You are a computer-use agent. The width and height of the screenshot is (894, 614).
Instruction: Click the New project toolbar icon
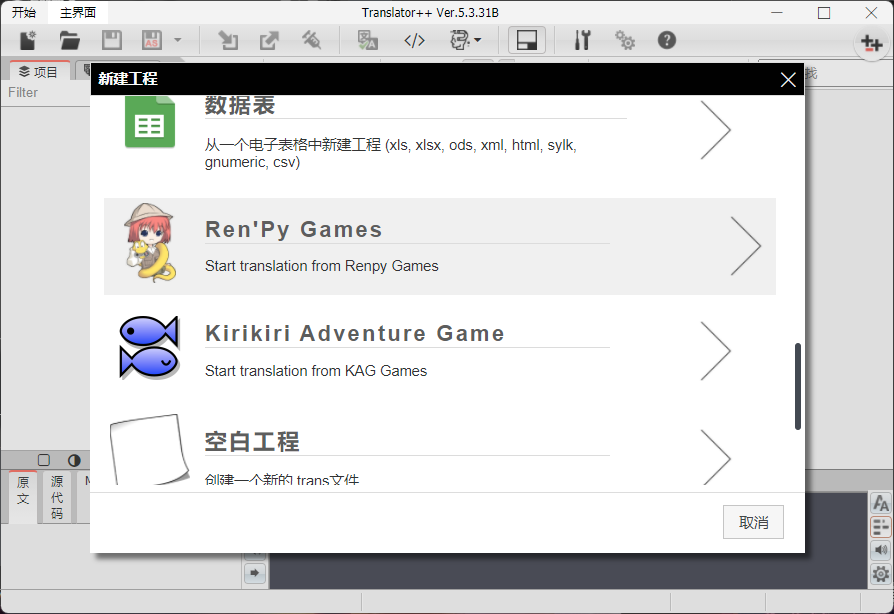[x=28, y=40]
